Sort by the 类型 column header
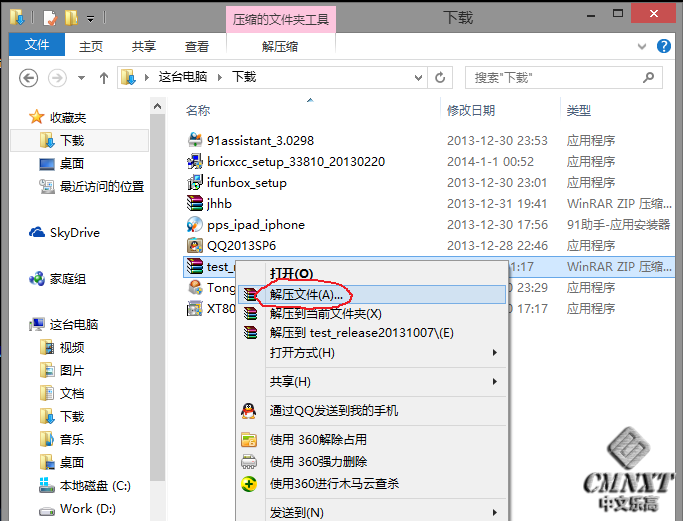This screenshot has height=521, width=683. [x=578, y=110]
